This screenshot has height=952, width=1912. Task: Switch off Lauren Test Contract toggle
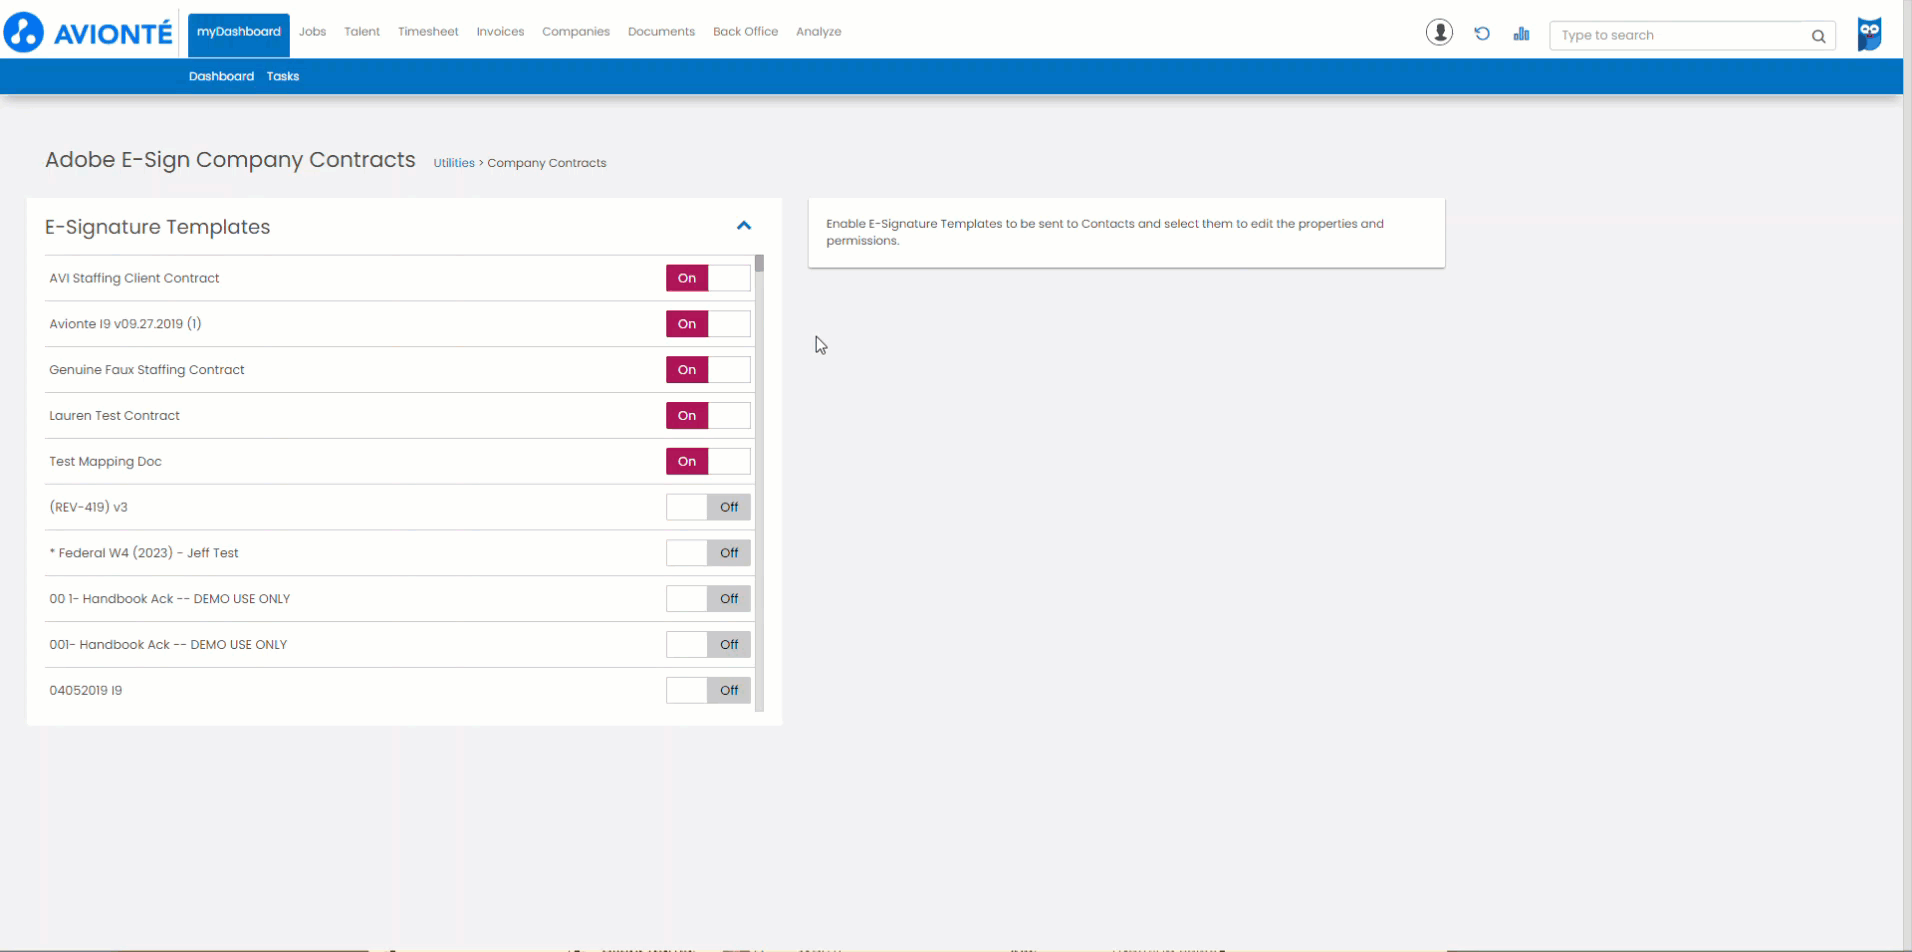tap(708, 416)
